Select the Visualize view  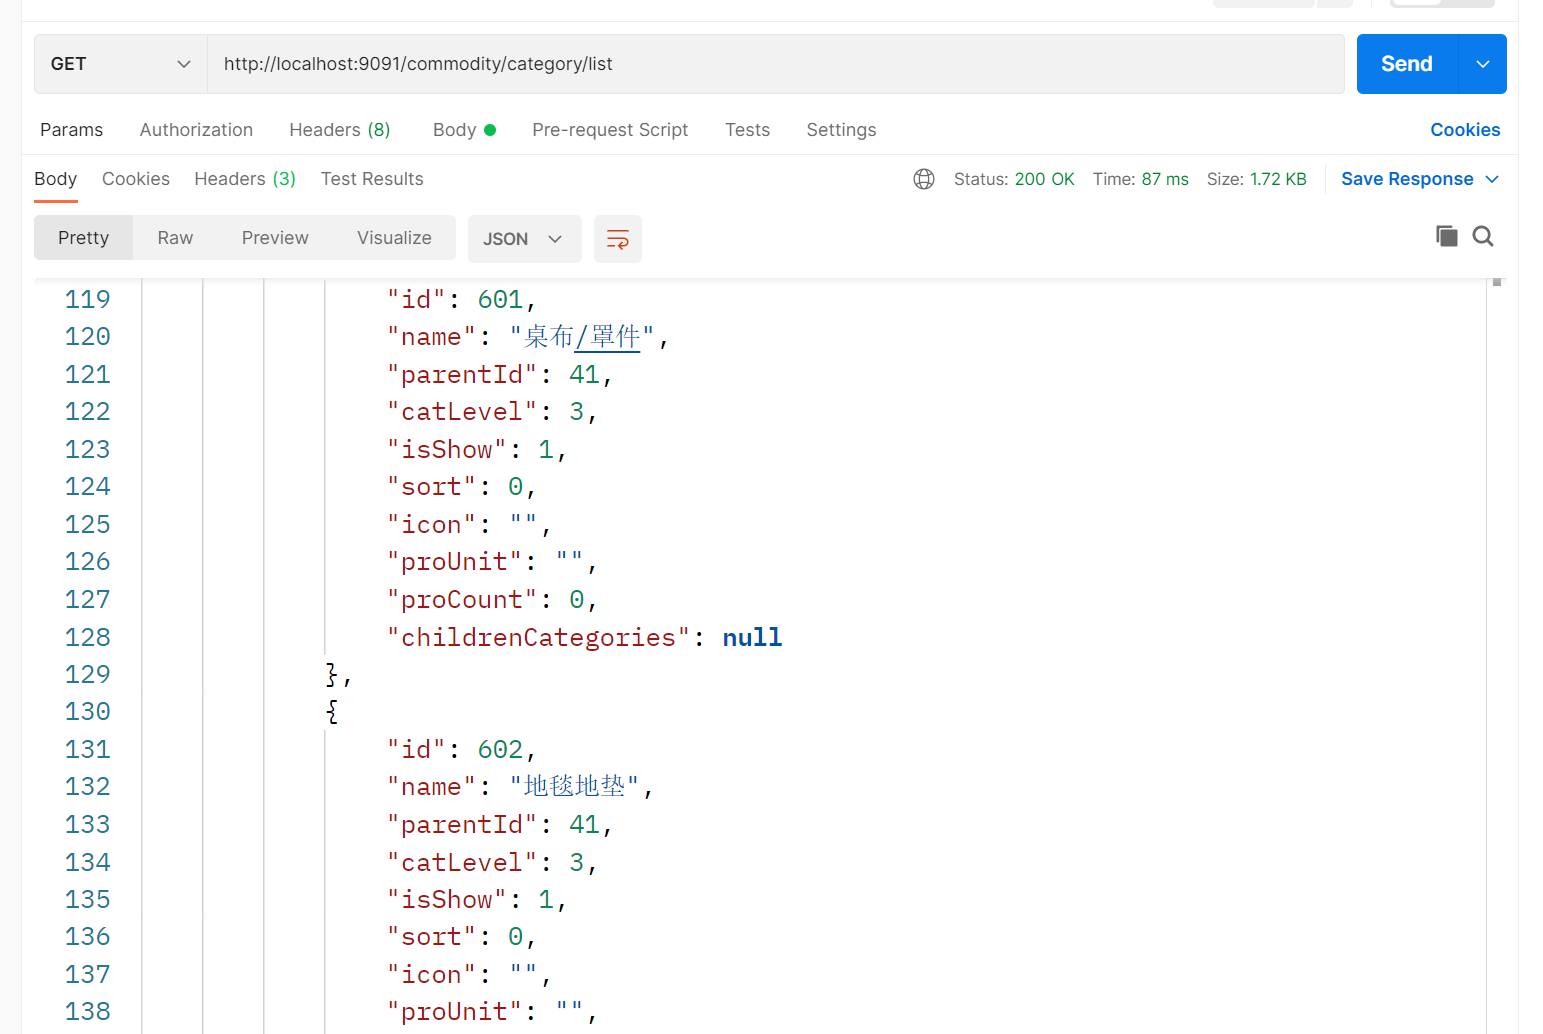click(394, 238)
